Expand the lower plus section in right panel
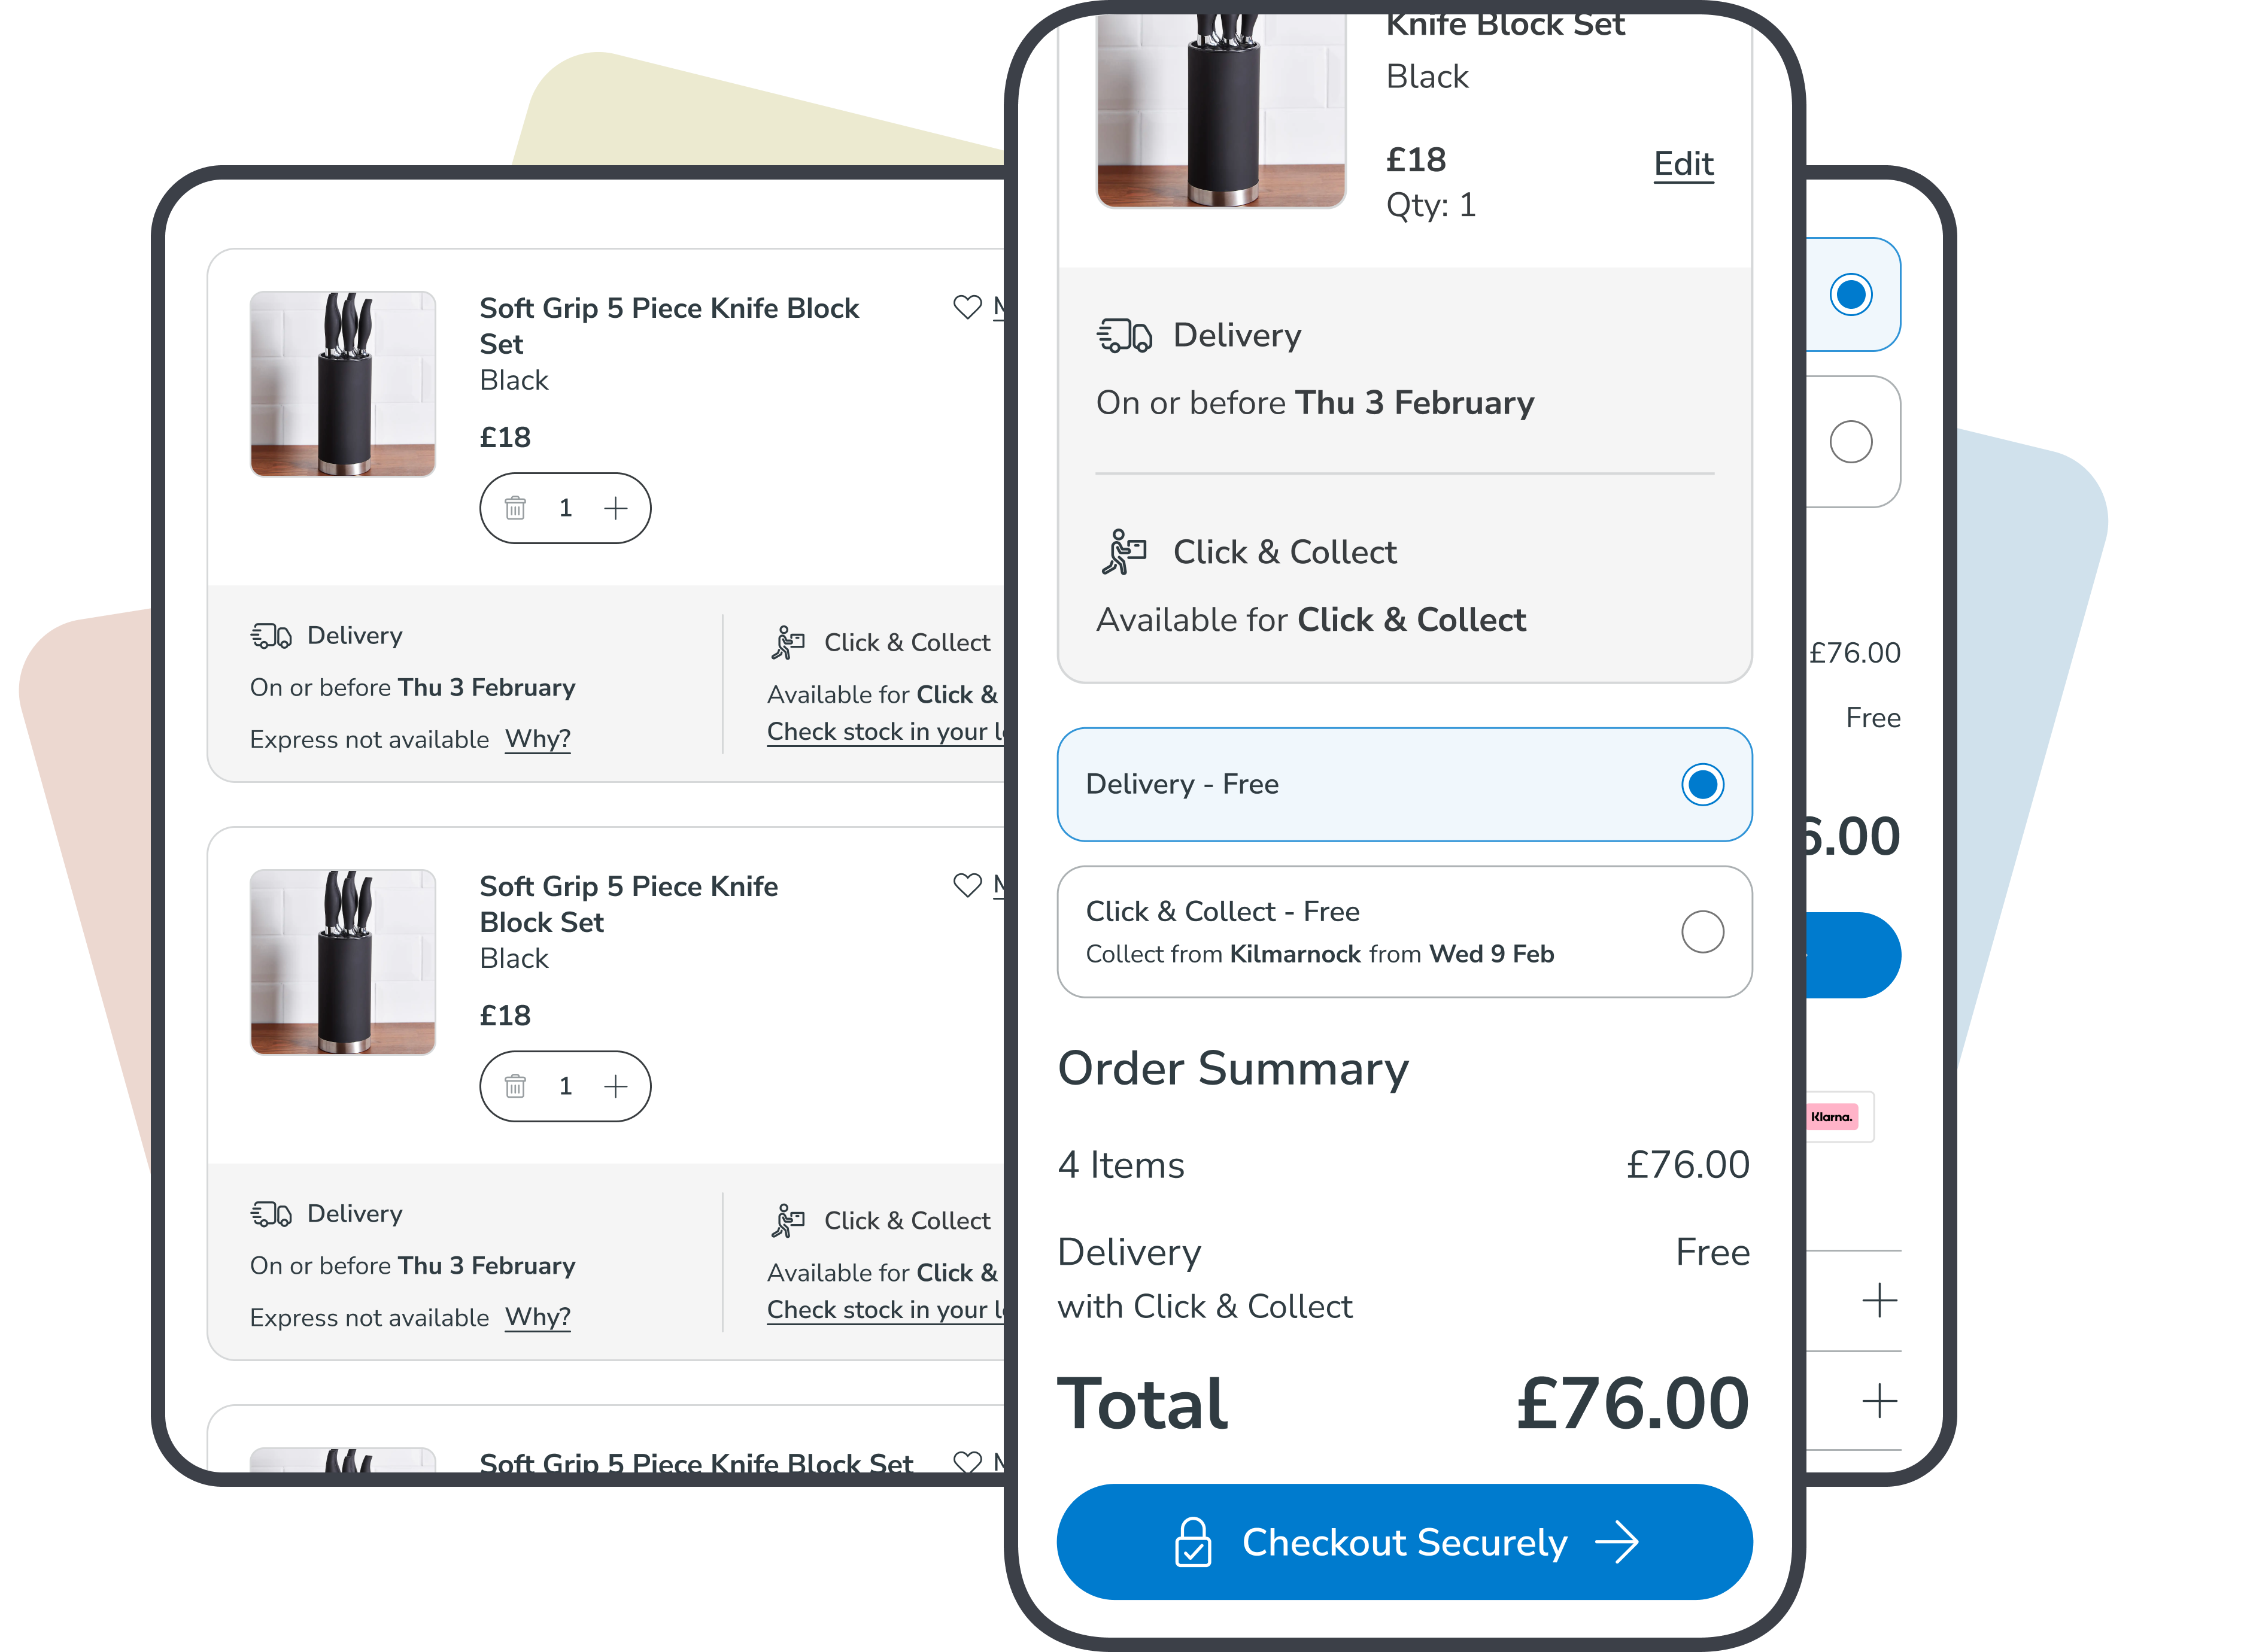Image resolution: width=2247 pixels, height=1652 pixels. click(x=1880, y=1401)
